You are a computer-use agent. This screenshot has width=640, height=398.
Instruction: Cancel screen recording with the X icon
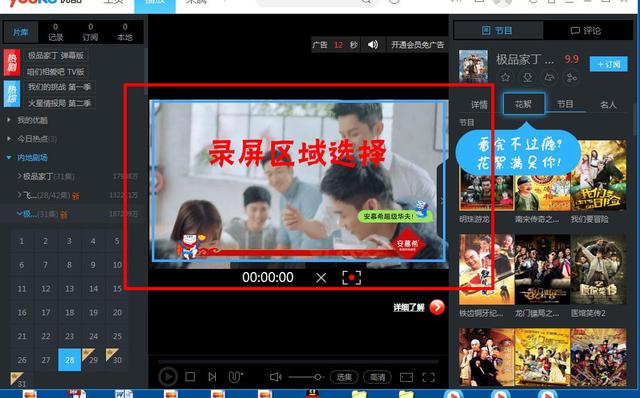321,278
